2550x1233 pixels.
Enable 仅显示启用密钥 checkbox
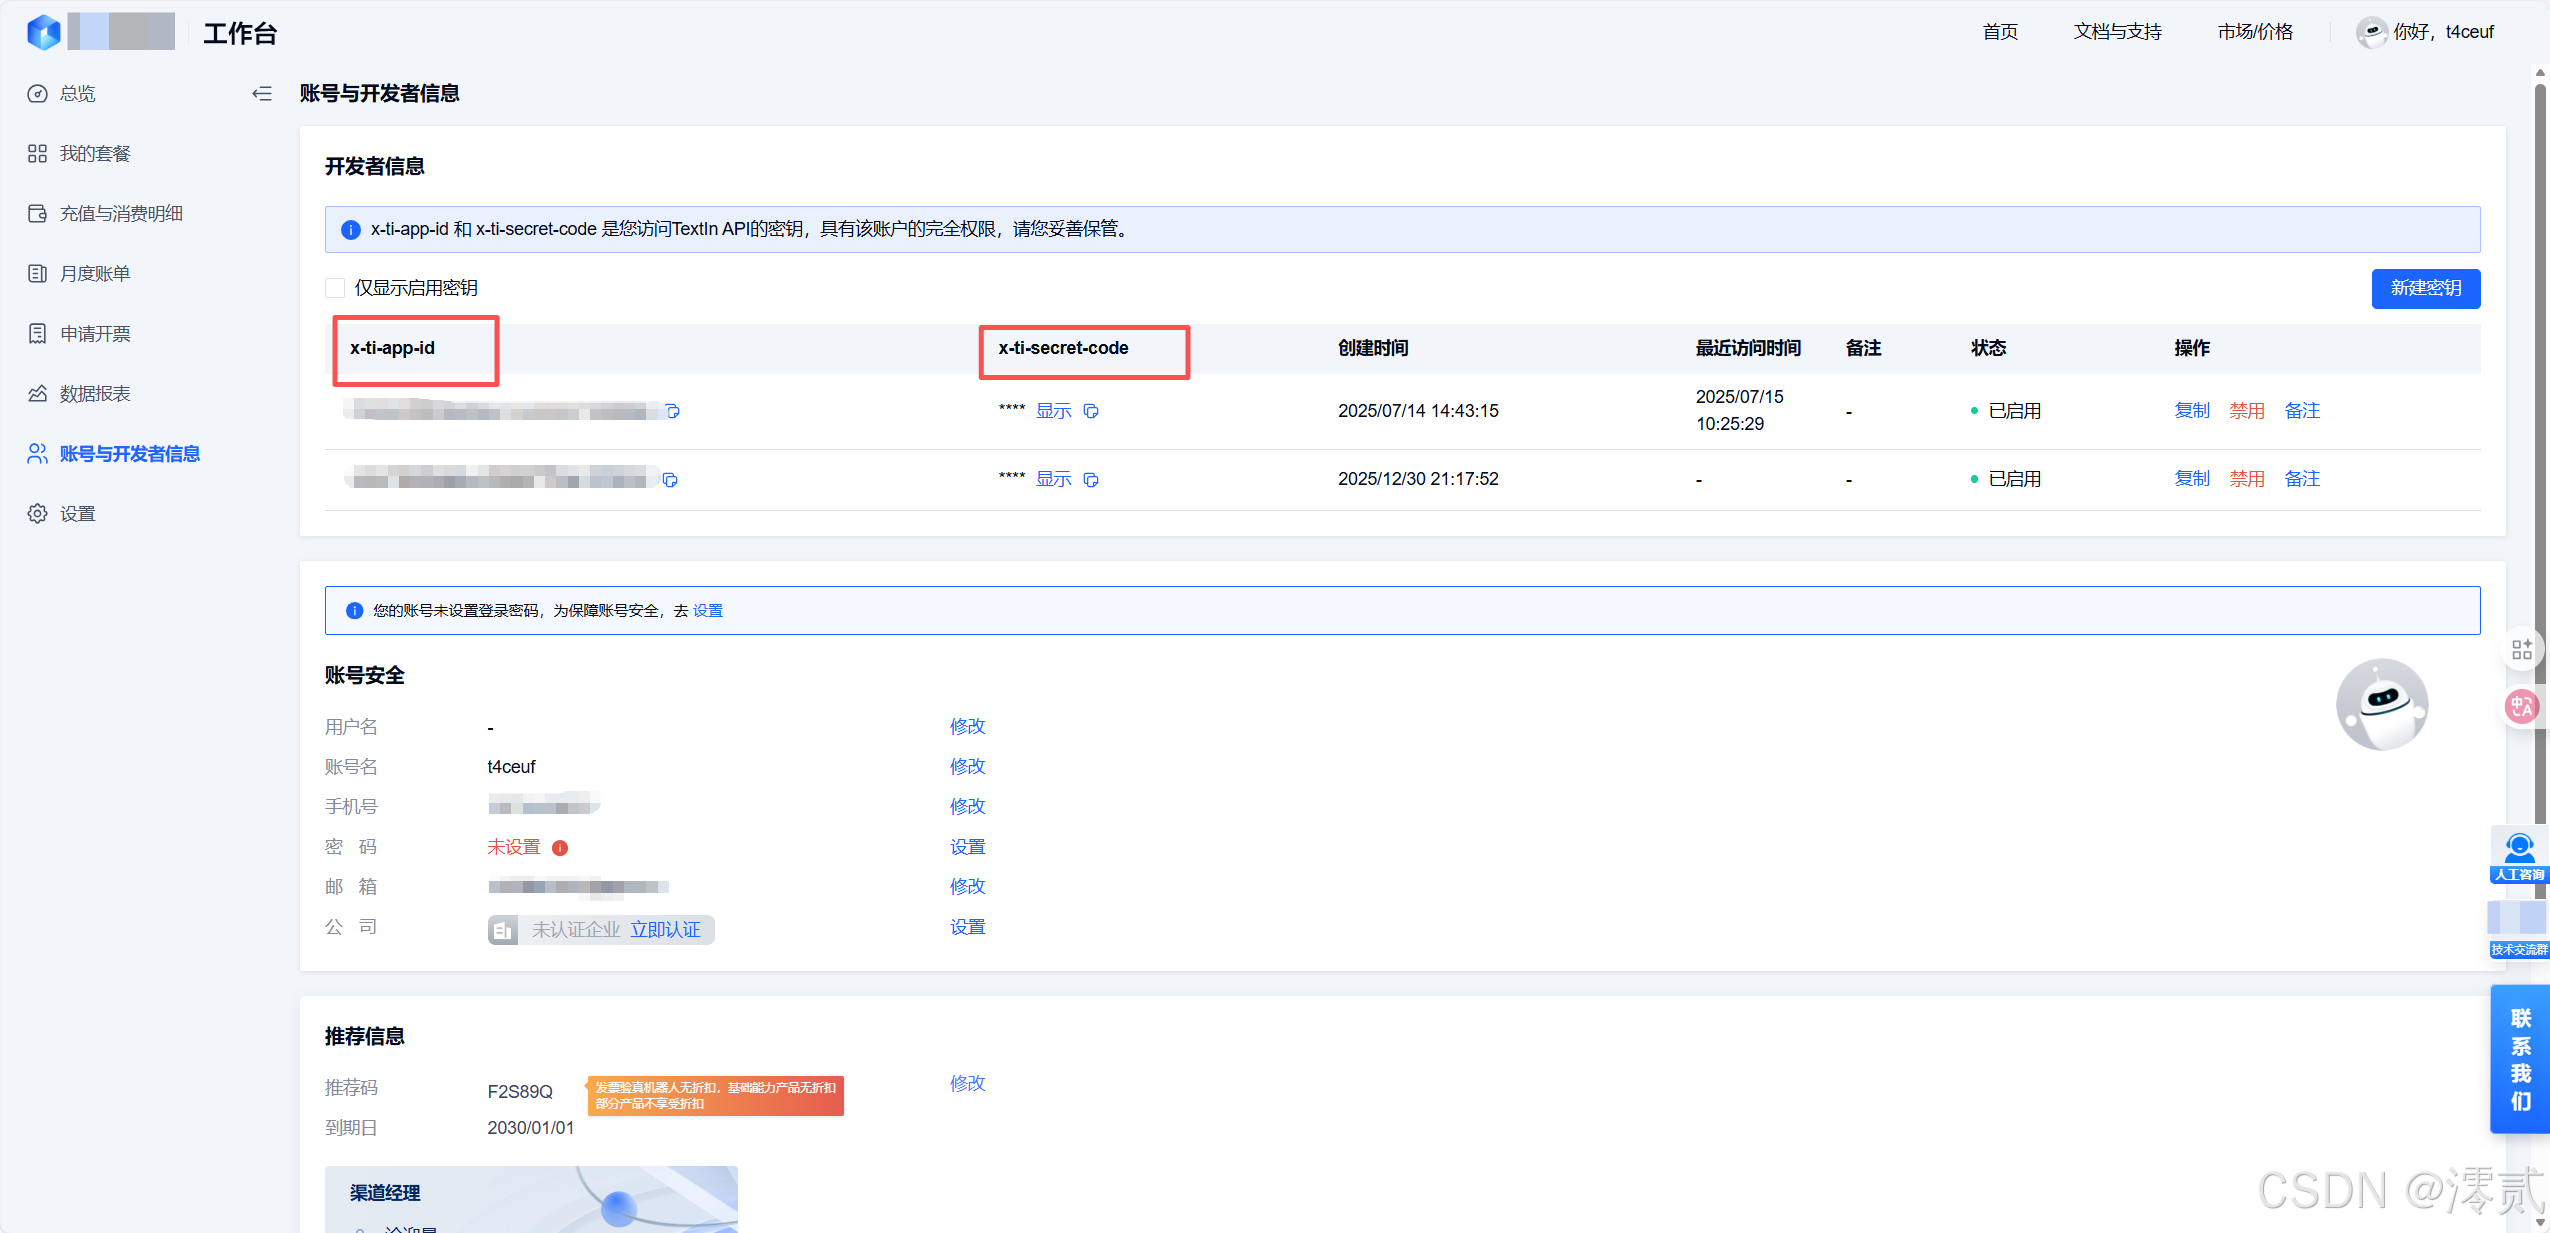coord(335,288)
